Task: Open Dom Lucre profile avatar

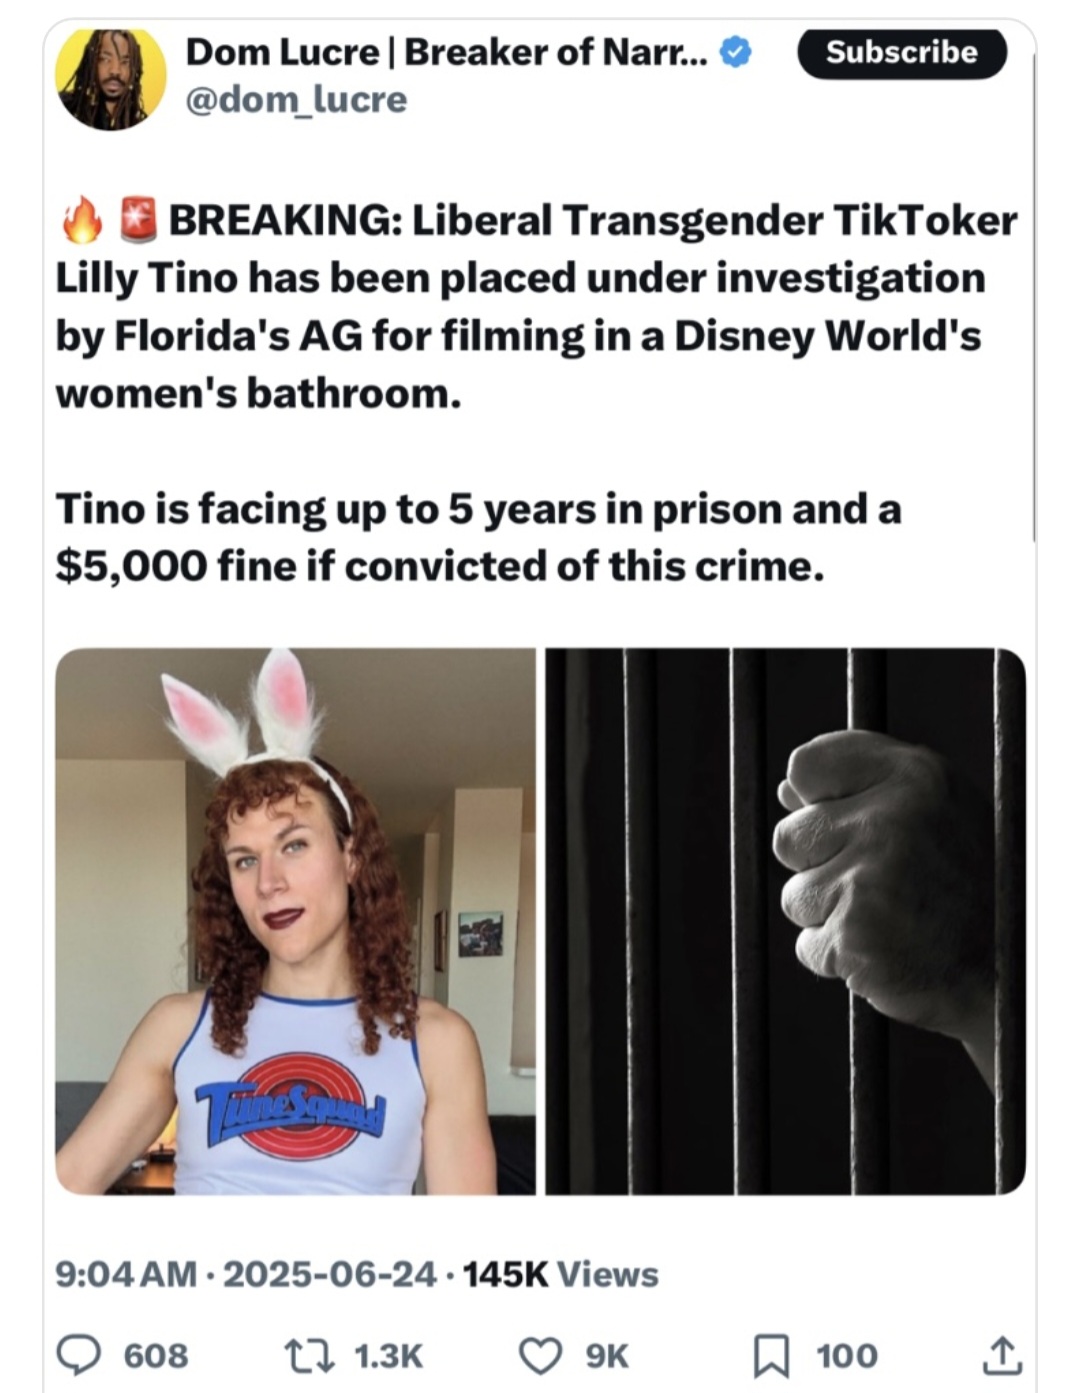Action: click(x=110, y=78)
